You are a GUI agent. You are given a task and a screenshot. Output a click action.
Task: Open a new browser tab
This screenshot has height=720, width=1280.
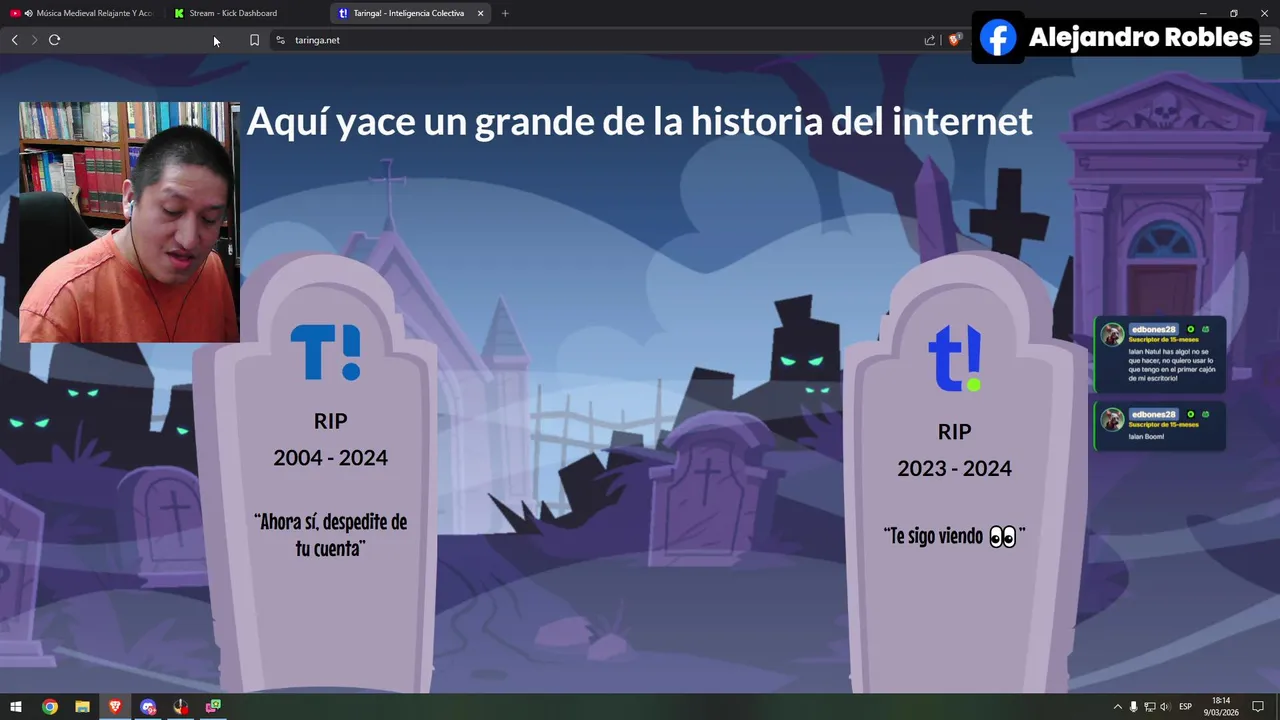tap(505, 13)
